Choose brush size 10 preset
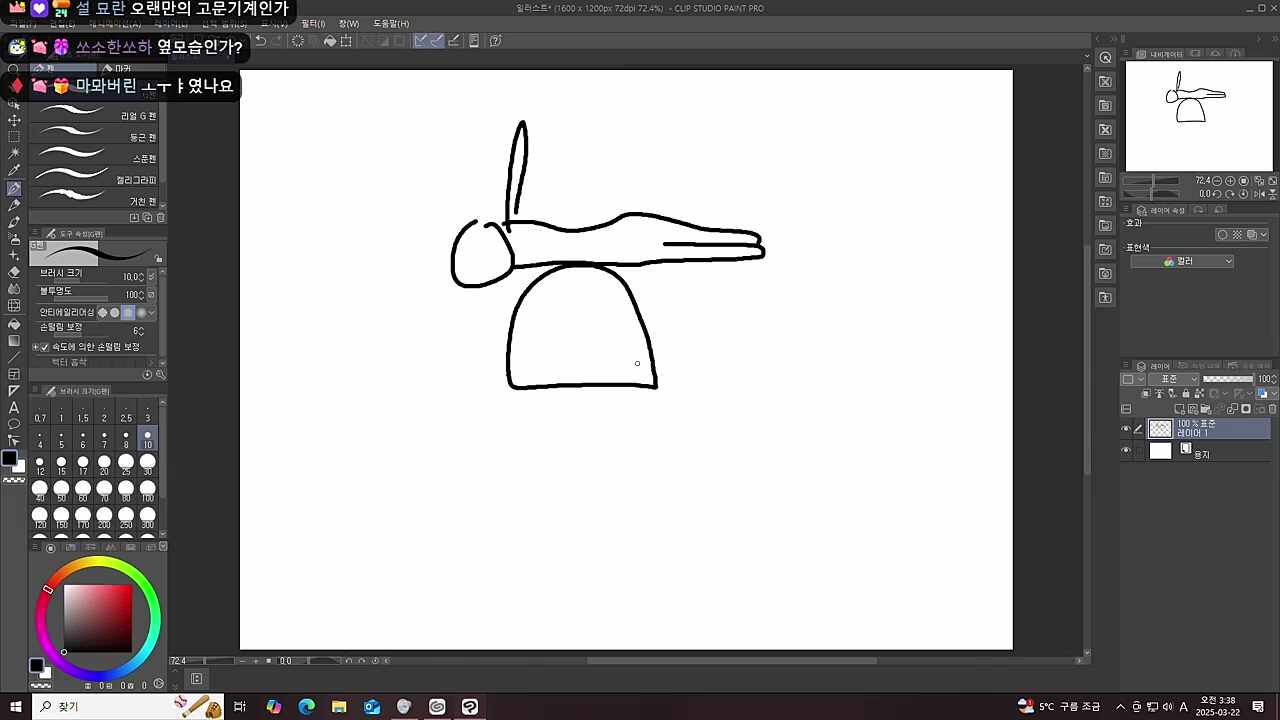The width and height of the screenshot is (1280, 720). [147, 438]
